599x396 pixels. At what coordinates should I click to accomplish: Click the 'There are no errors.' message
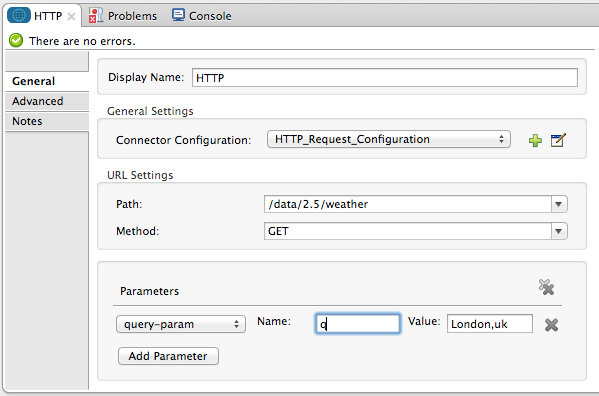[82, 41]
